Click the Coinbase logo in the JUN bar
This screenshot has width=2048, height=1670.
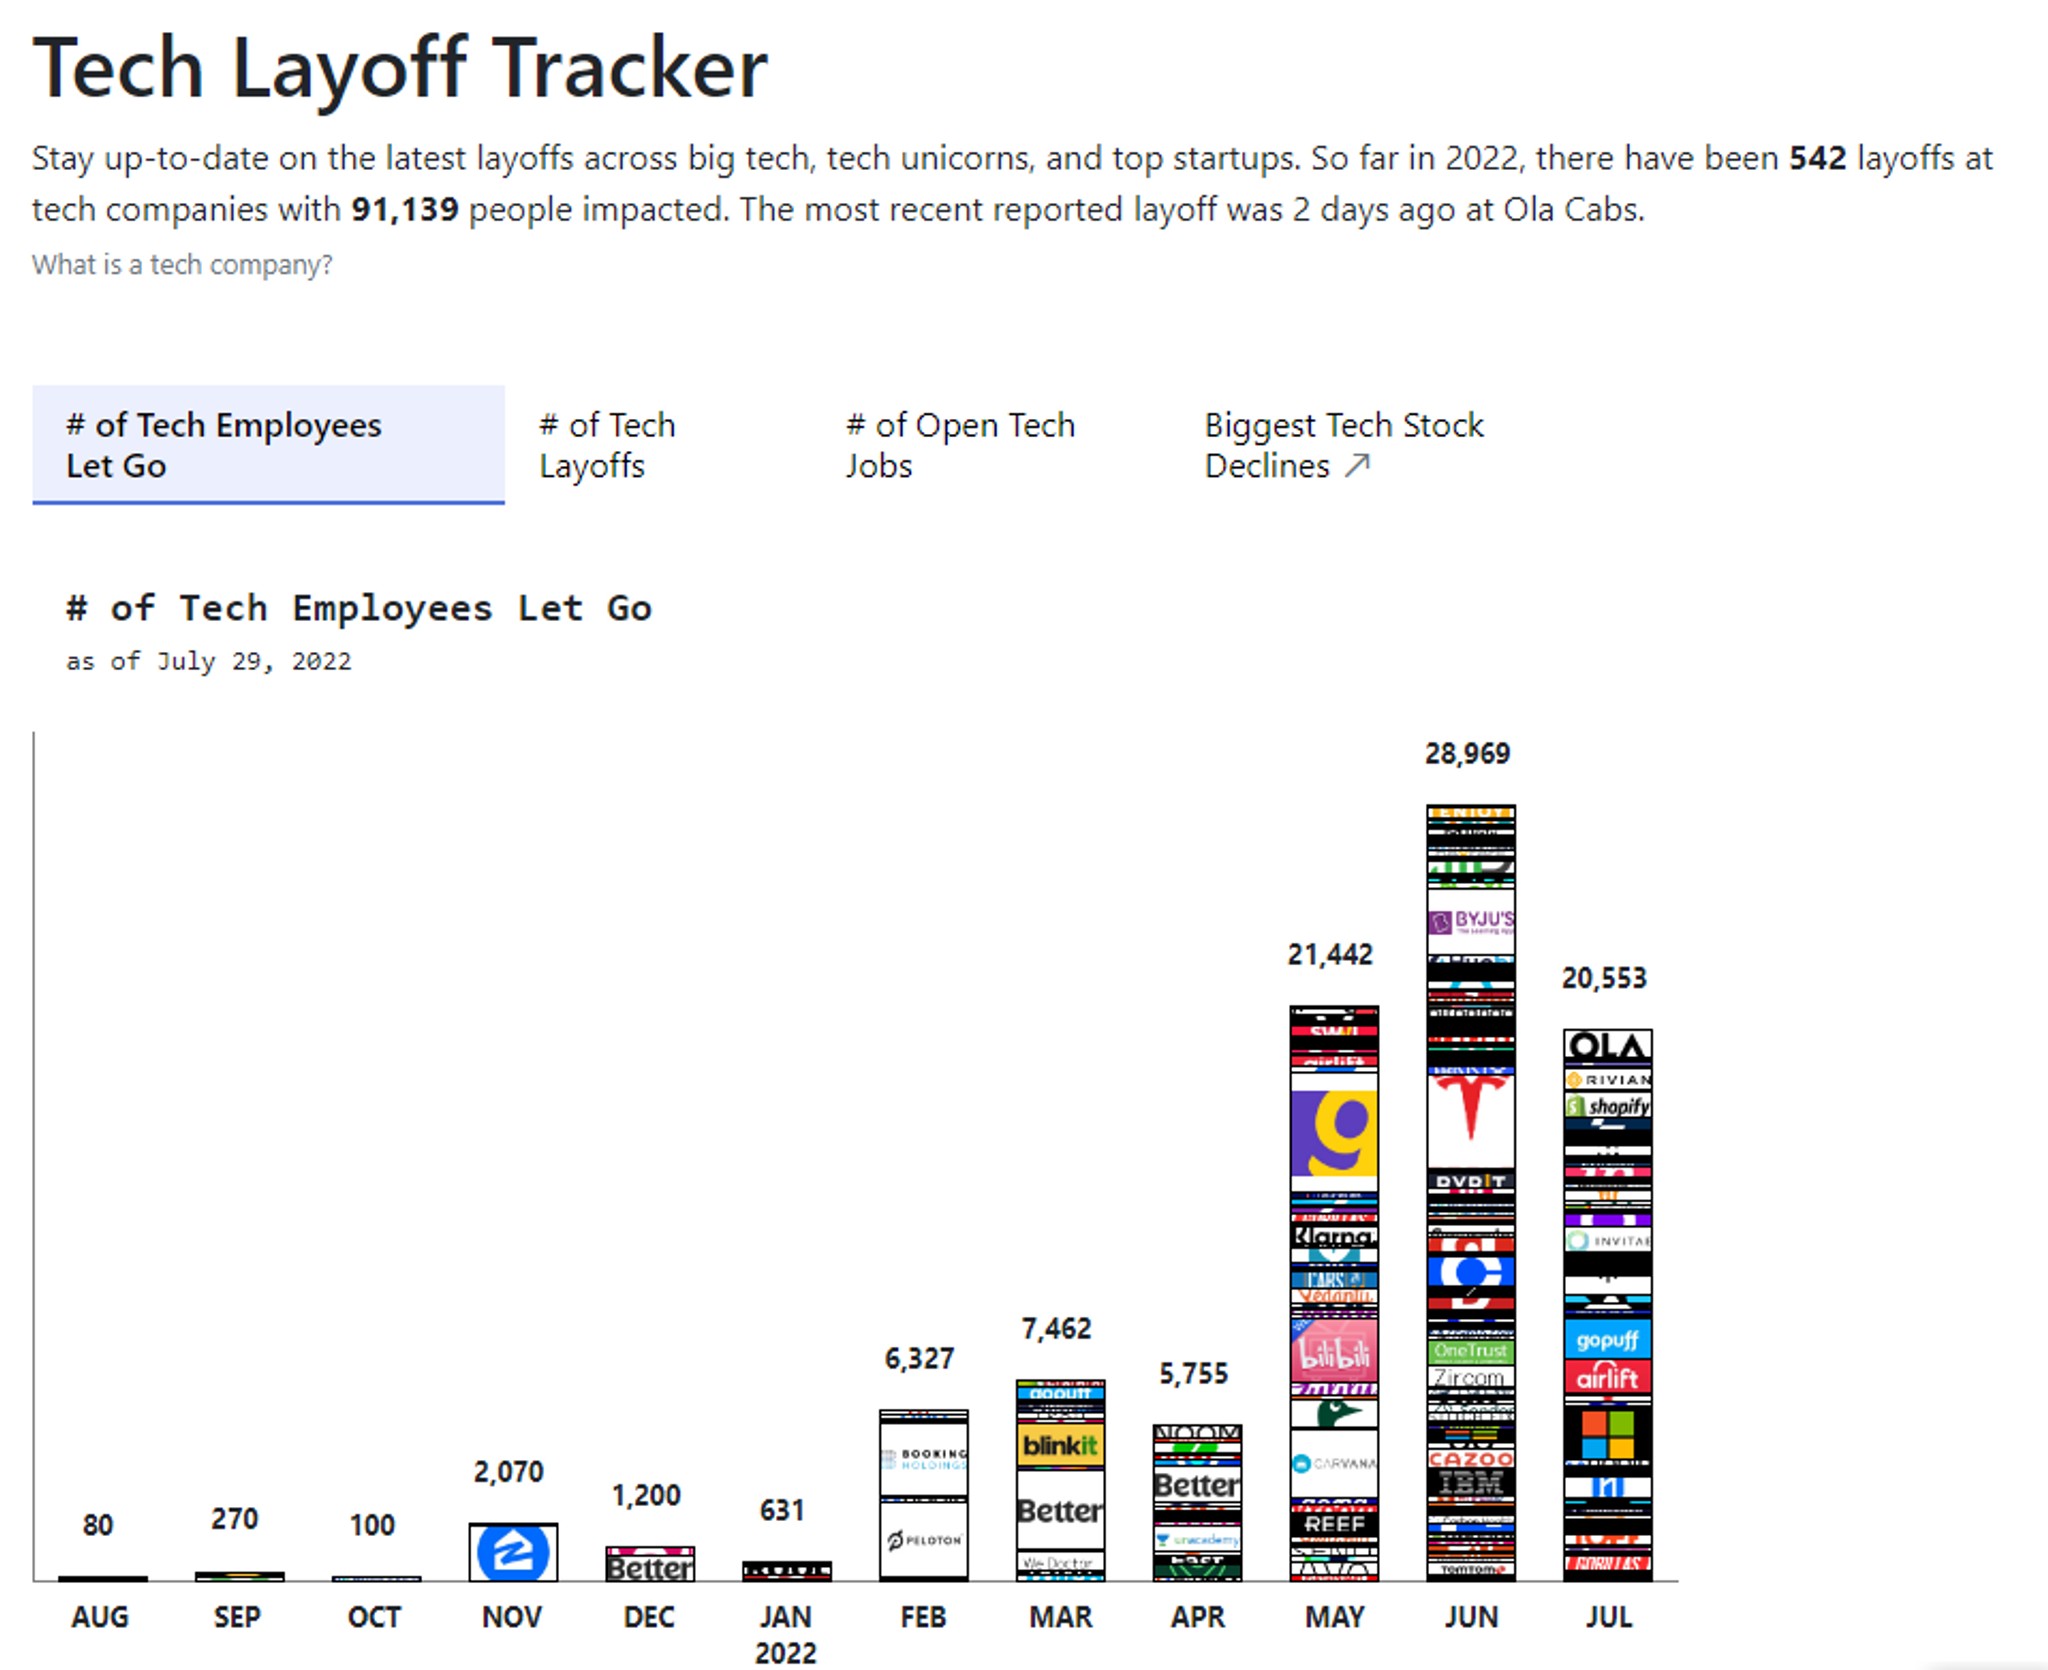point(1472,1272)
